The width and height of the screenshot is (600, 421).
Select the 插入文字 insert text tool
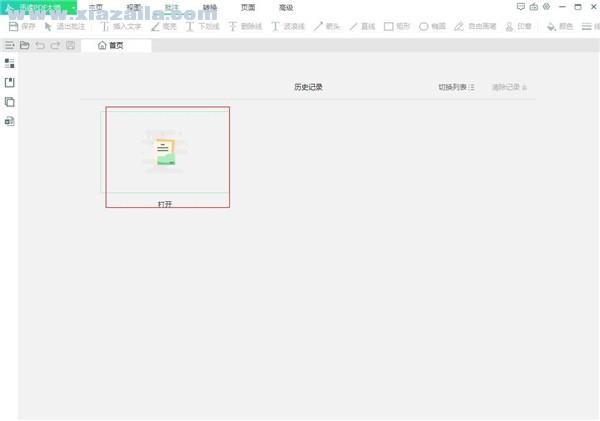click(121, 26)
